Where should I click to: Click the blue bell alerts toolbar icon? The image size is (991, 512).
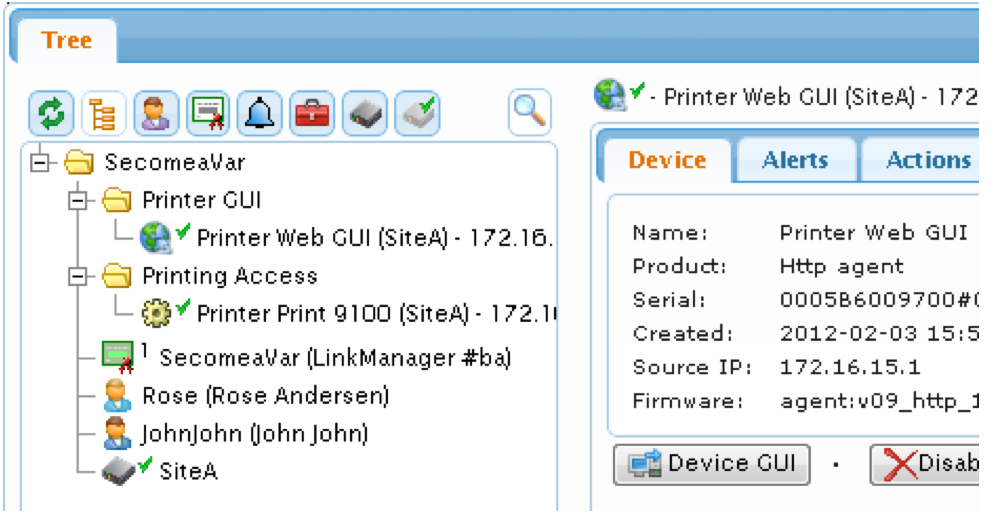tap(260, 114)
